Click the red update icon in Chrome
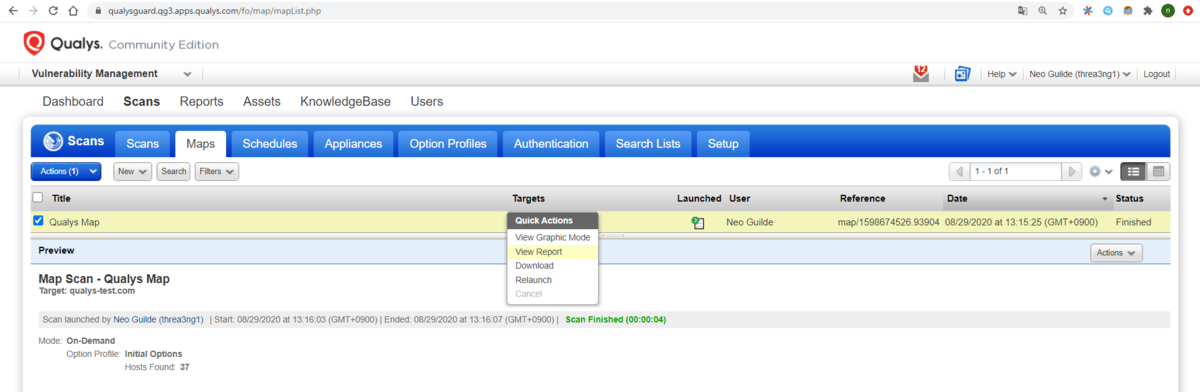 [1187, 10]
